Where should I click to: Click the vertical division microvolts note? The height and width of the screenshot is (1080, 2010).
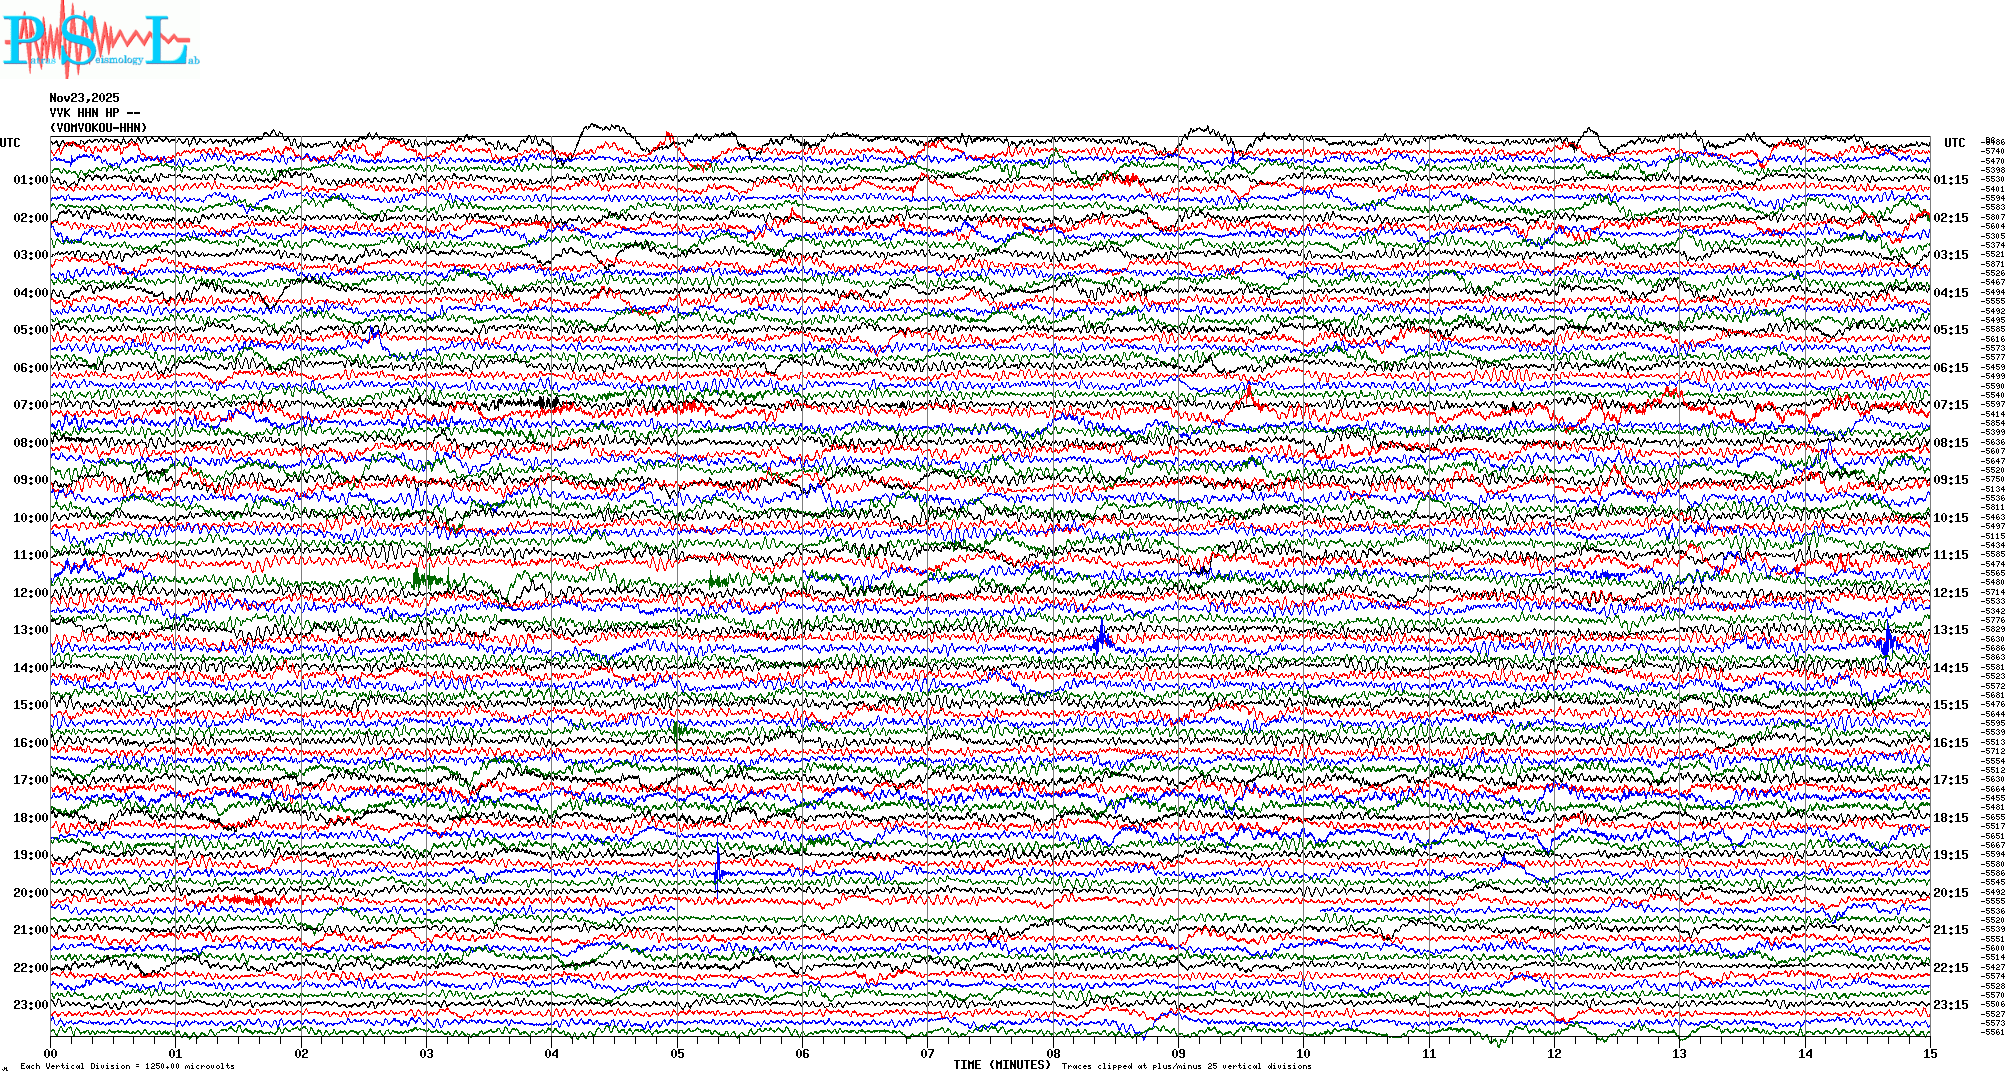coord(127,1066)
